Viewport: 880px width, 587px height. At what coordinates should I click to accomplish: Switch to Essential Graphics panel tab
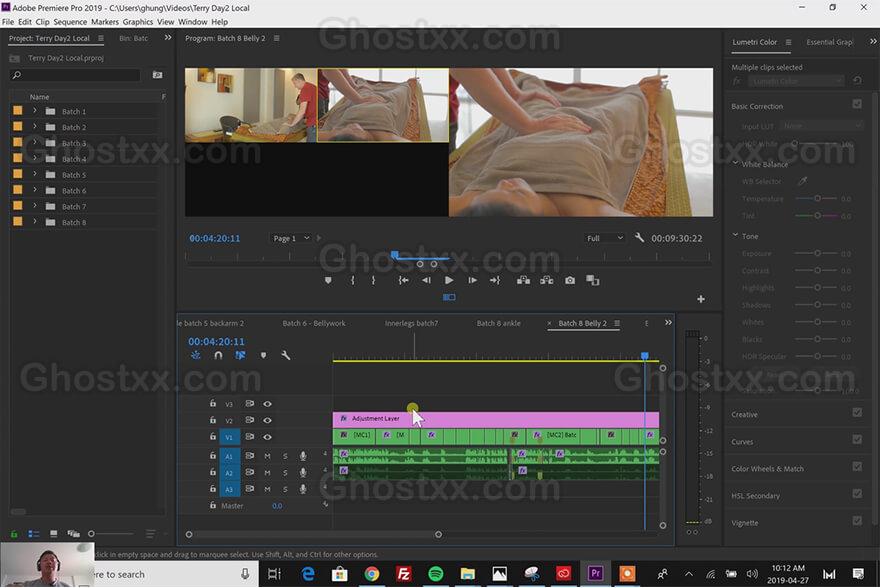(x=829, y=42)
